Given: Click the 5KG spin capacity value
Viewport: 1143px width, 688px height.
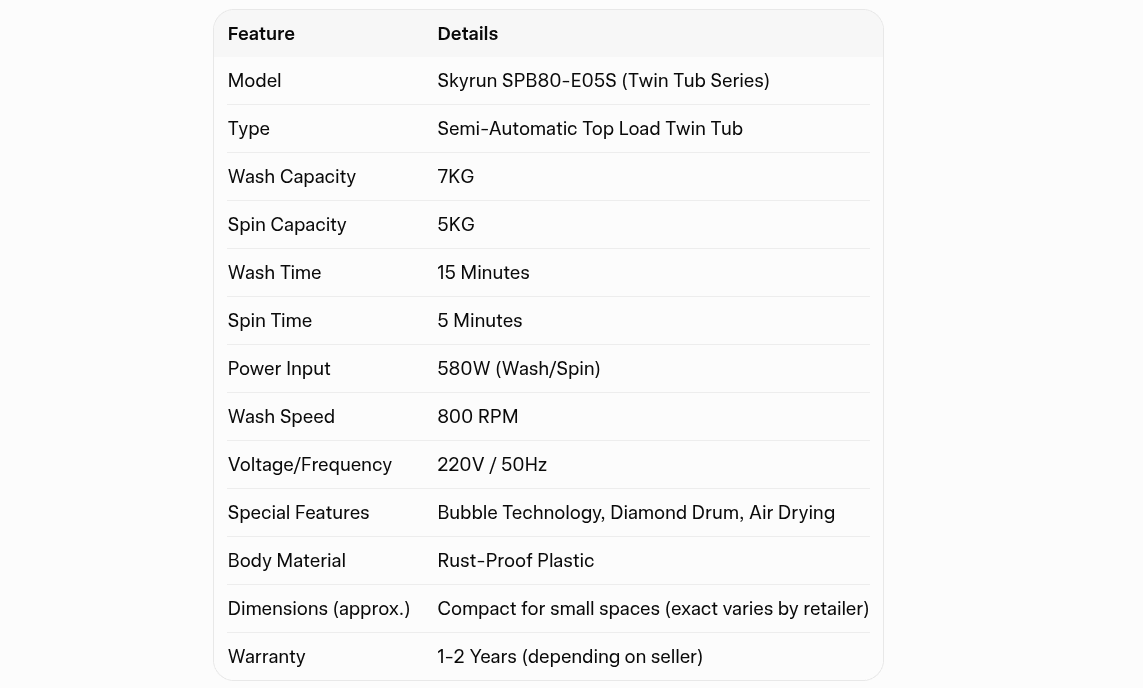Looking at the screenshot, I should point(455,225).
